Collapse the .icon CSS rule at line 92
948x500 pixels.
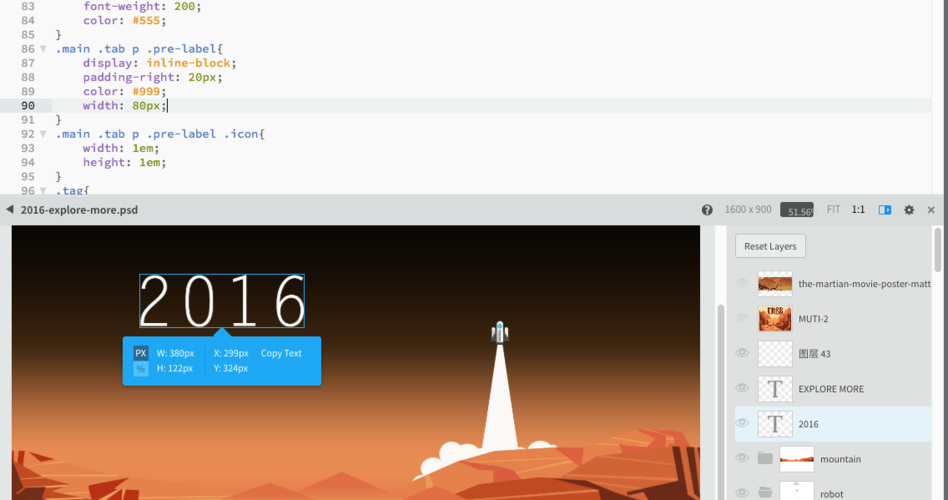click(x=43, y=134)
